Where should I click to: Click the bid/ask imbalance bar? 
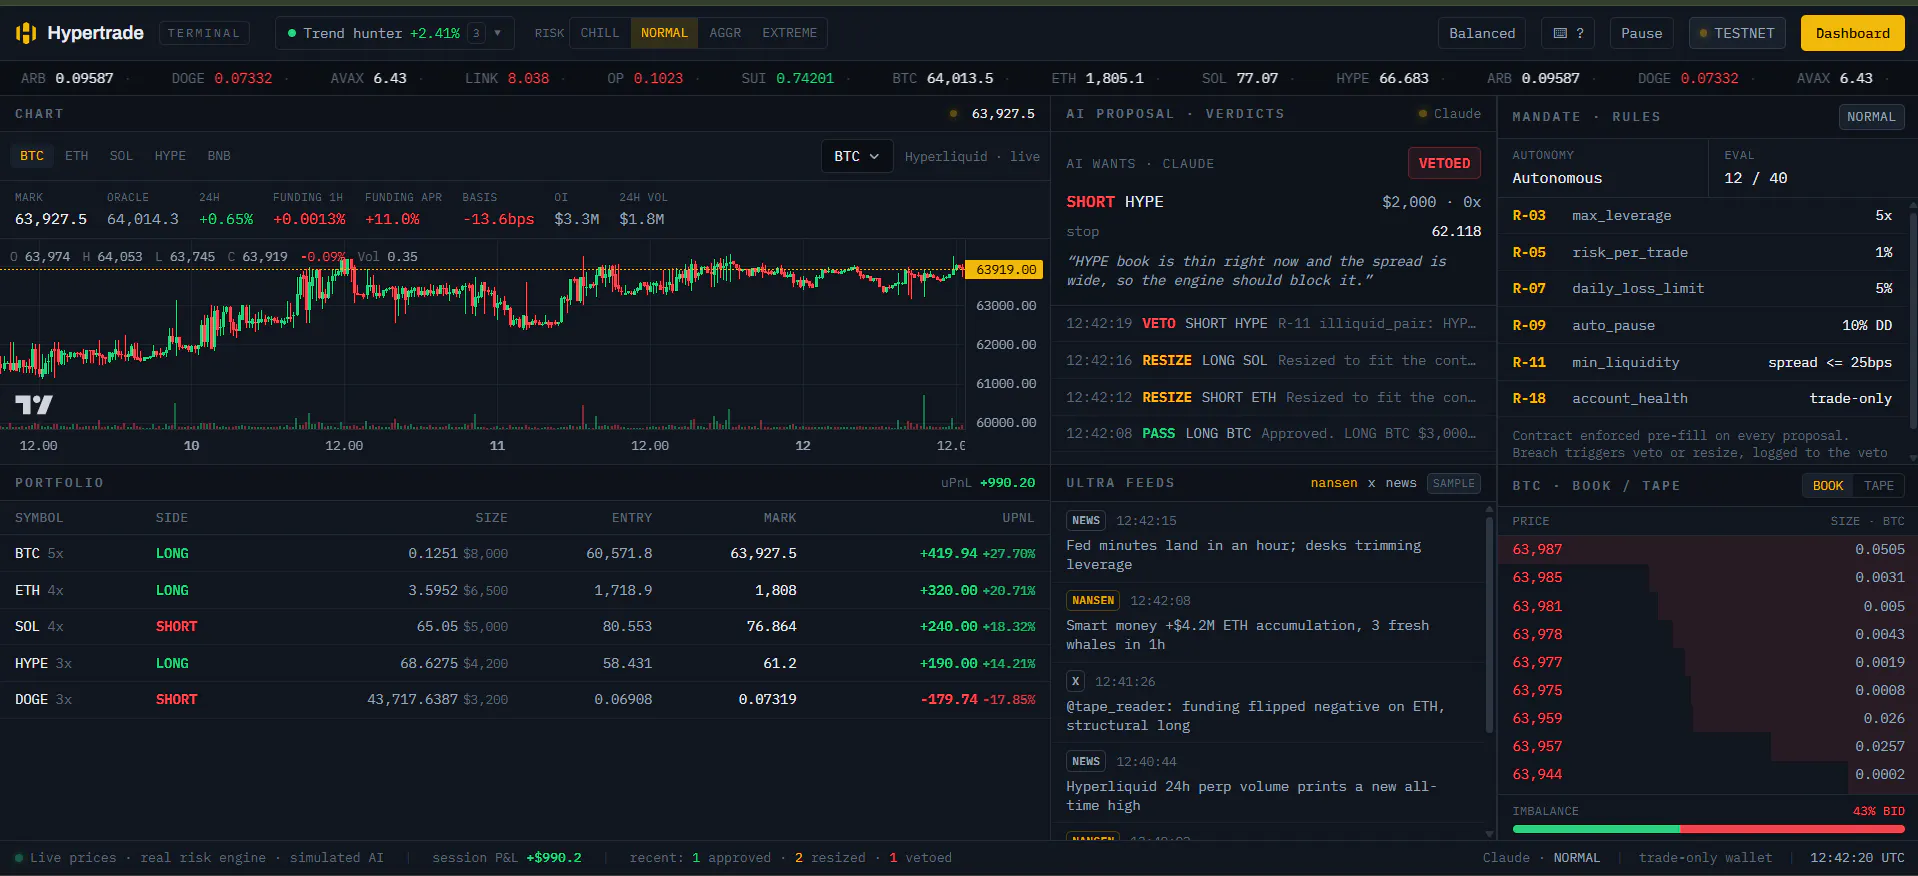point(1708,829)
